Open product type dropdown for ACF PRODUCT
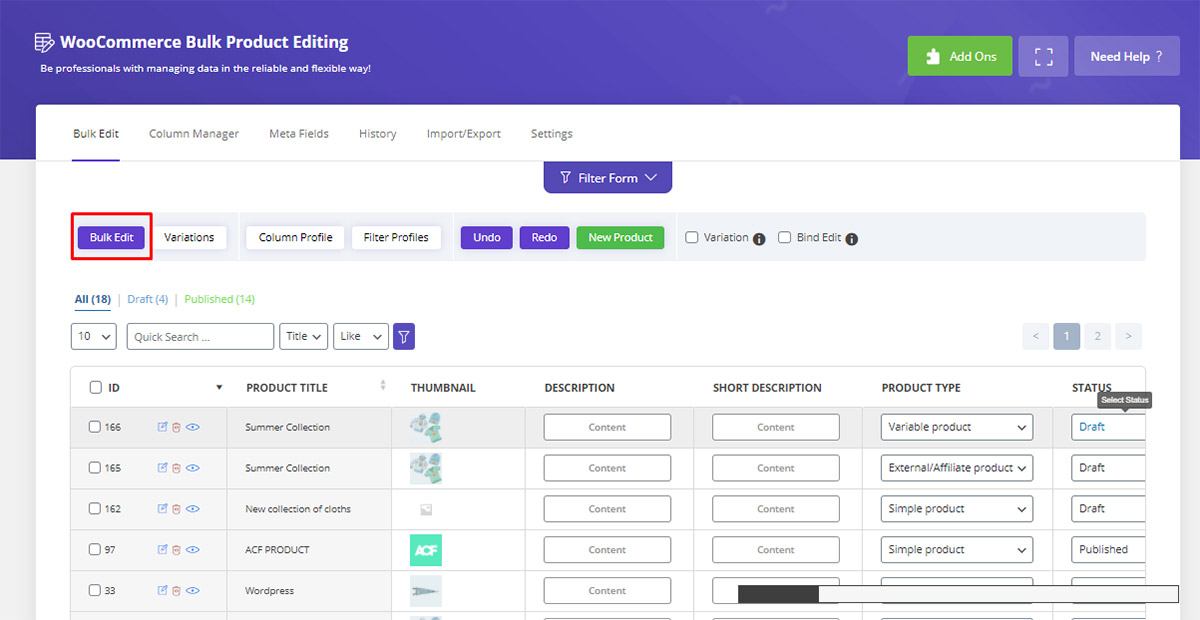This screenshot has height=620, width=1200. pyautogui.click(x=957, y=550)
